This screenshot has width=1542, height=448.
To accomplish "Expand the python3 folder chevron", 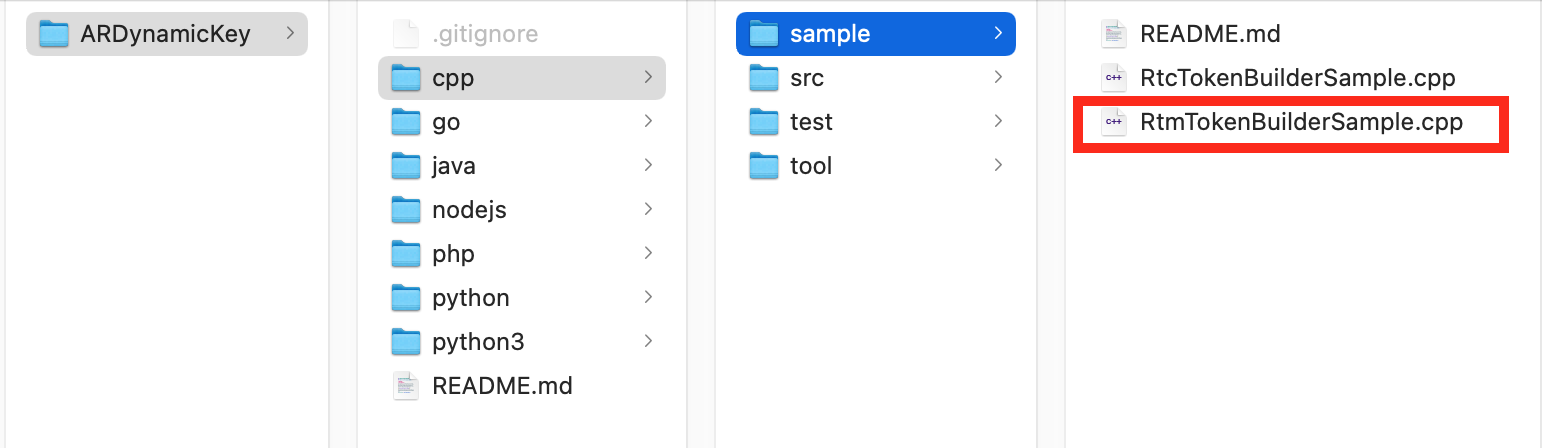I will pyautogui.click(x=649, y=341).
